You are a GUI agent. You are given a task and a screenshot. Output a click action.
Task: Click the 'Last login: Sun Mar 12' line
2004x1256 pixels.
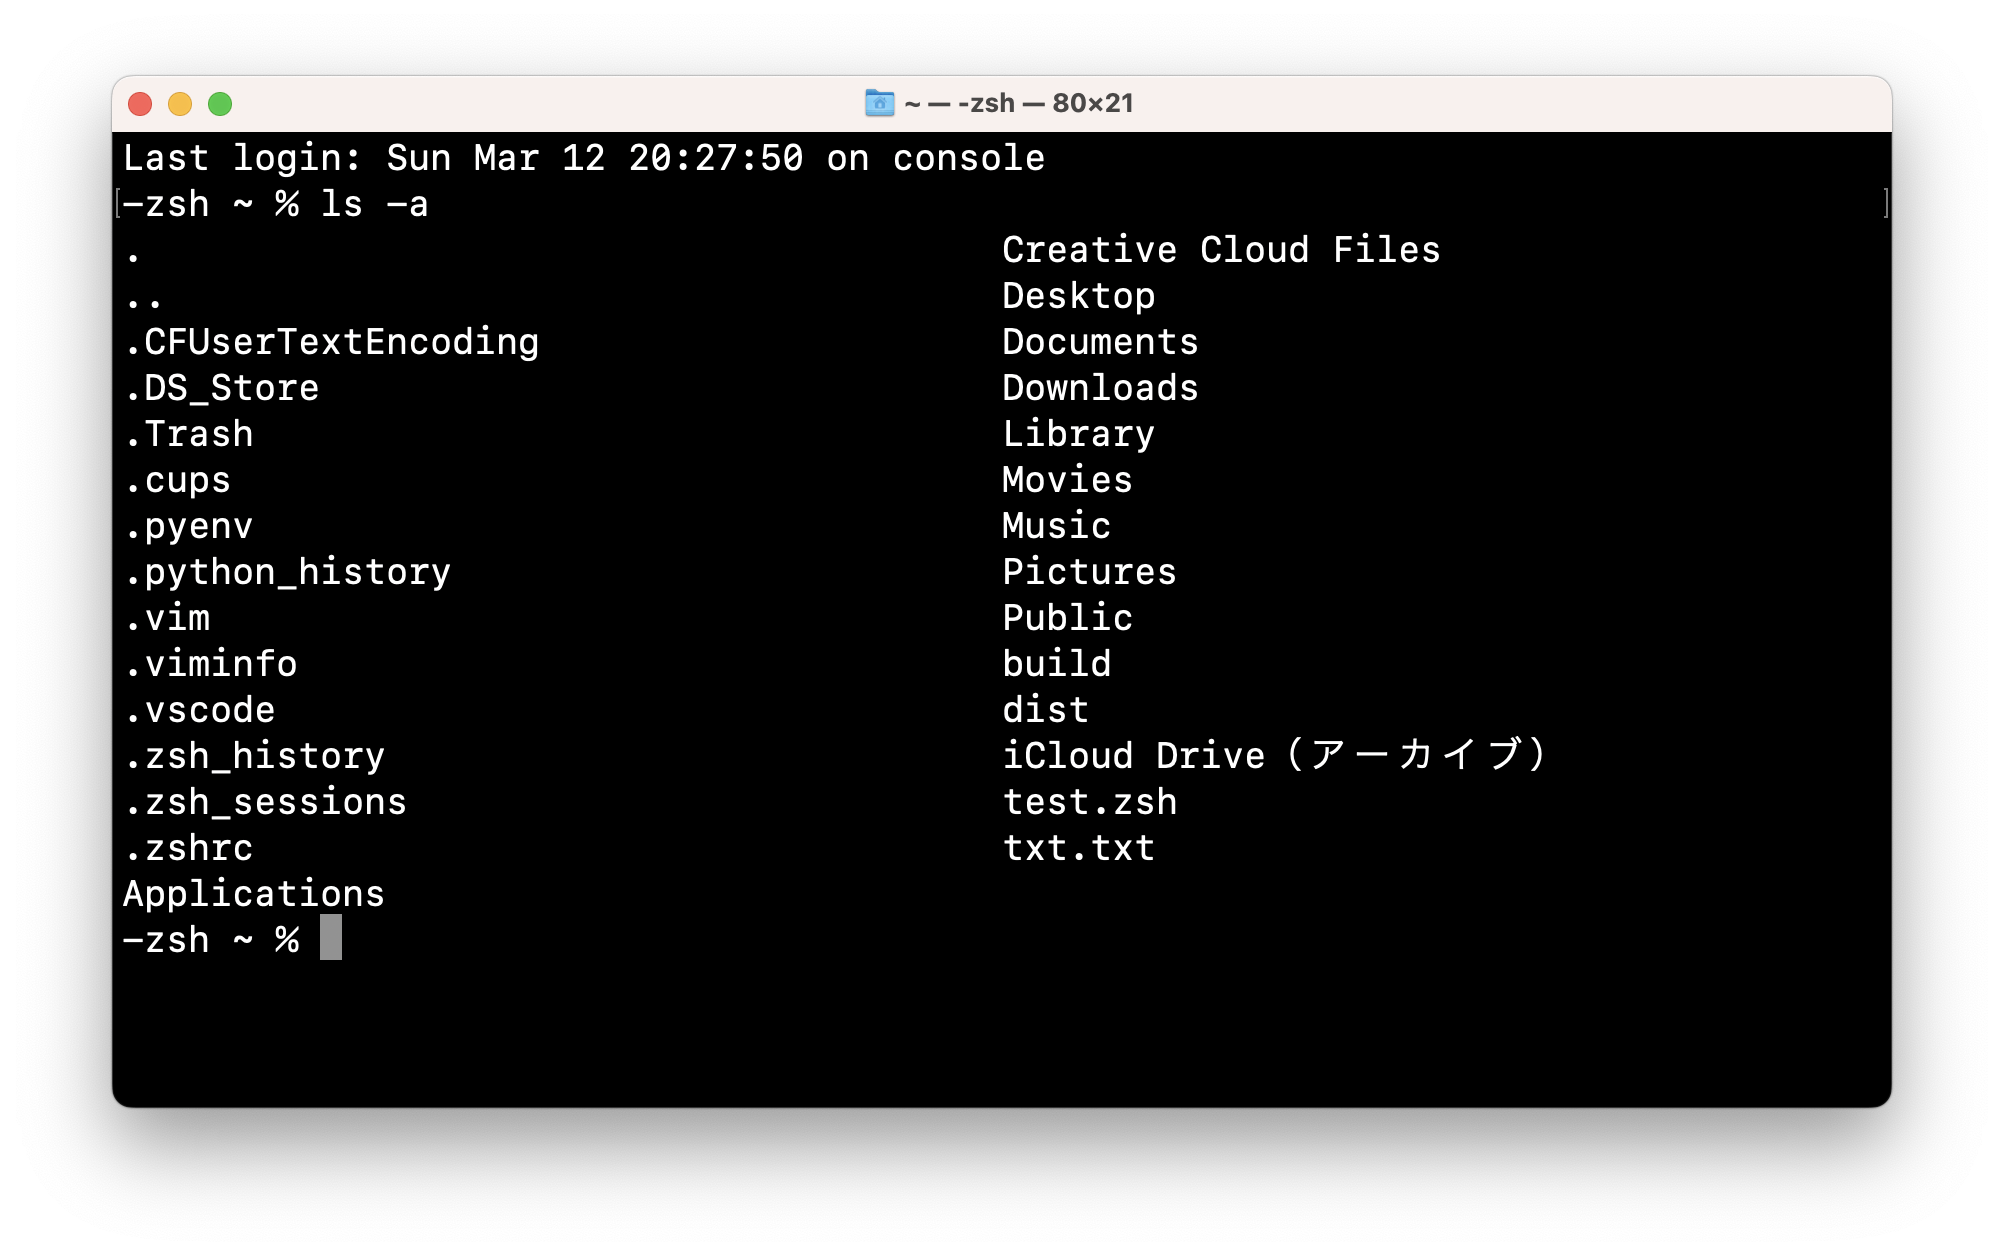584,158
